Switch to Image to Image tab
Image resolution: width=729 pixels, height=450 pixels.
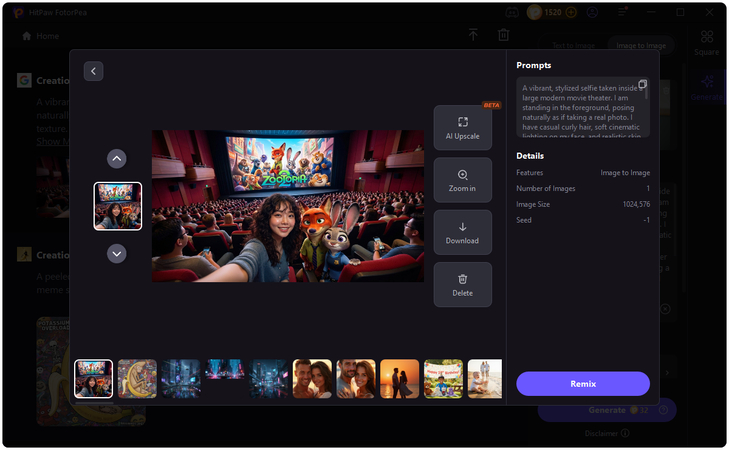(640, 46)
